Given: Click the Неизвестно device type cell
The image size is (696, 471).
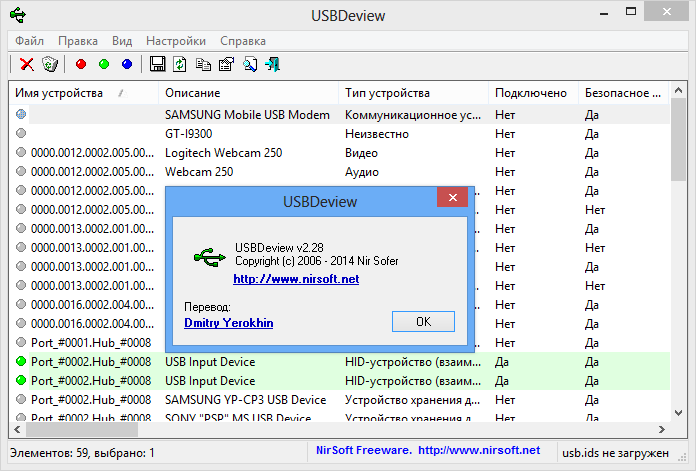Looking at the screenshot, I should click(x=377, y=134).
